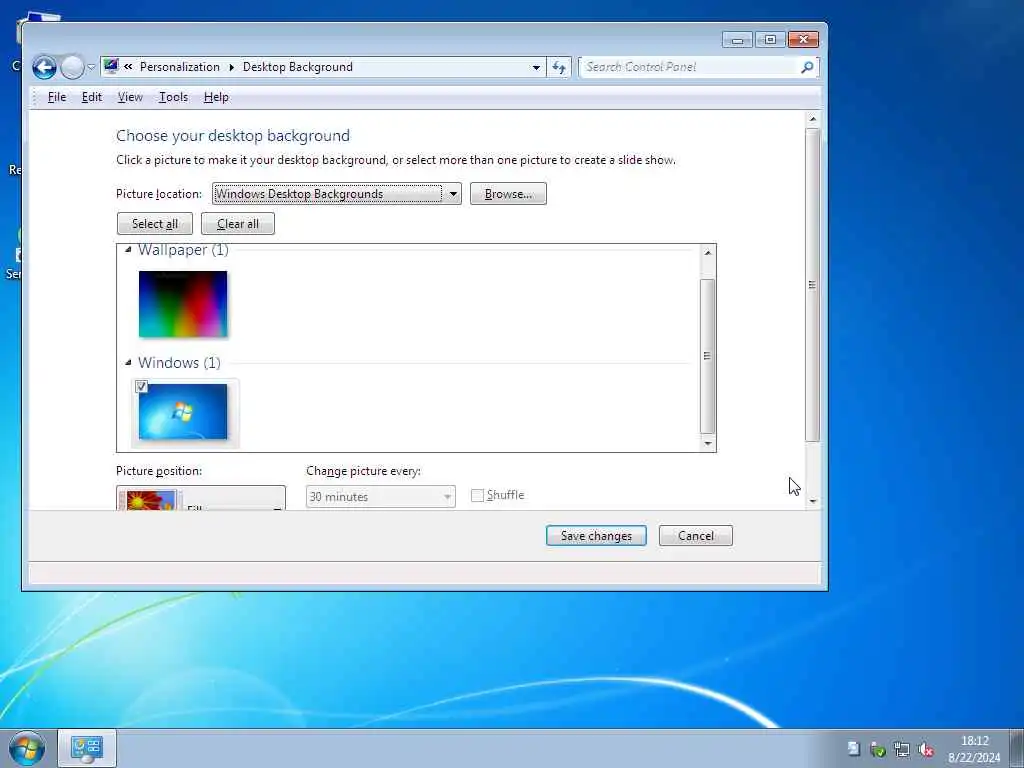The width and height of the screenshot is (1024, 768).
Task: Click the main window scrollbar thumb
Action: (812, 285)
